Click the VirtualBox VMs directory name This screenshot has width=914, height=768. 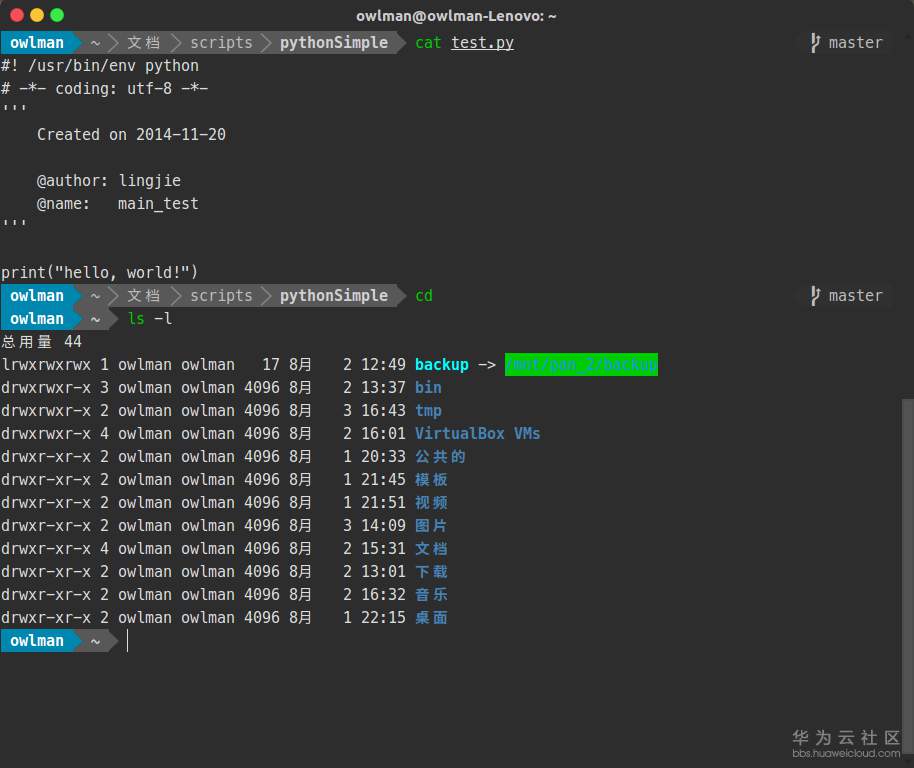[x=477, y=434]
